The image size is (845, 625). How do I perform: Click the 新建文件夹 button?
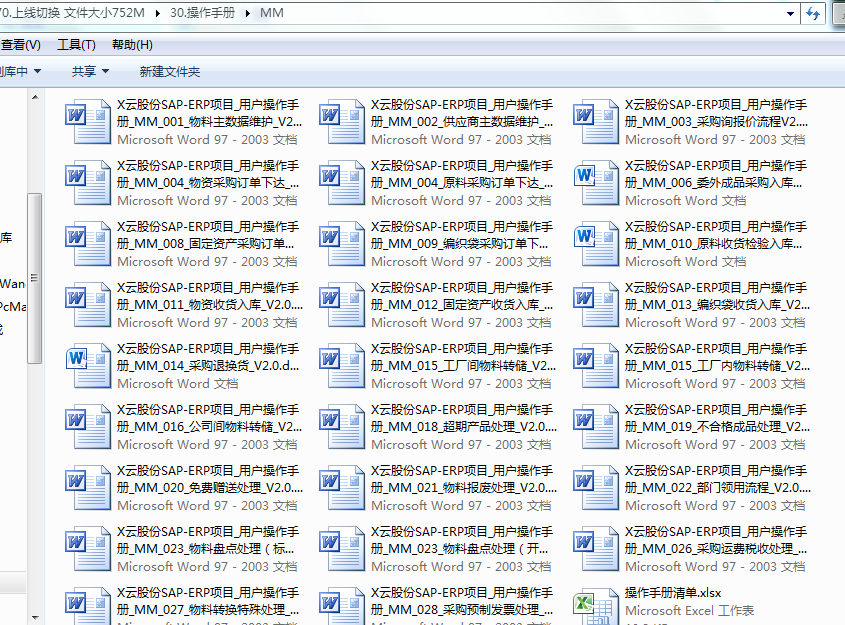[170, 72]
